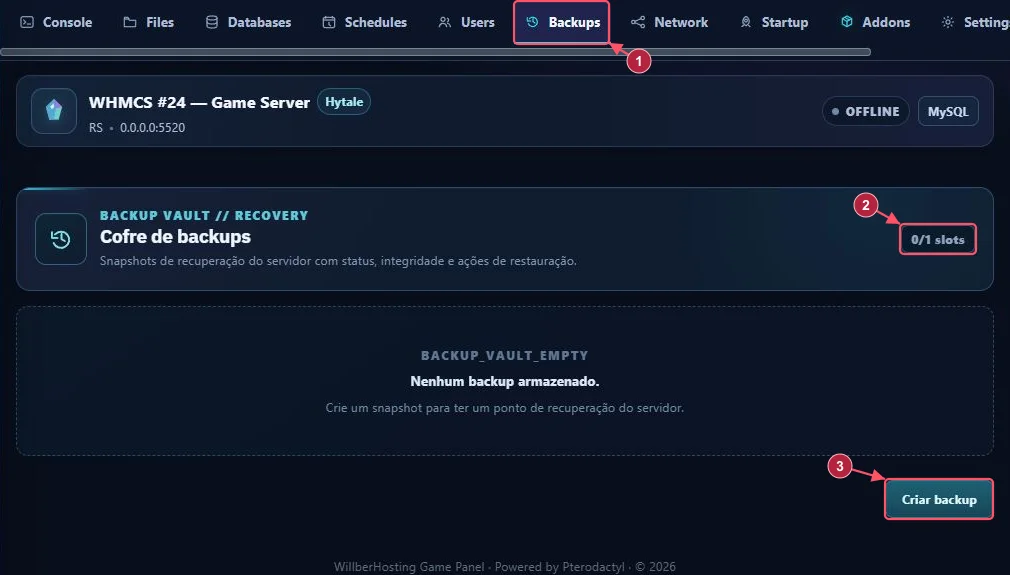Click the Network share icon
Viewport: 1010px width, 575px height.
pyautogui.click(x=638, y=23)
